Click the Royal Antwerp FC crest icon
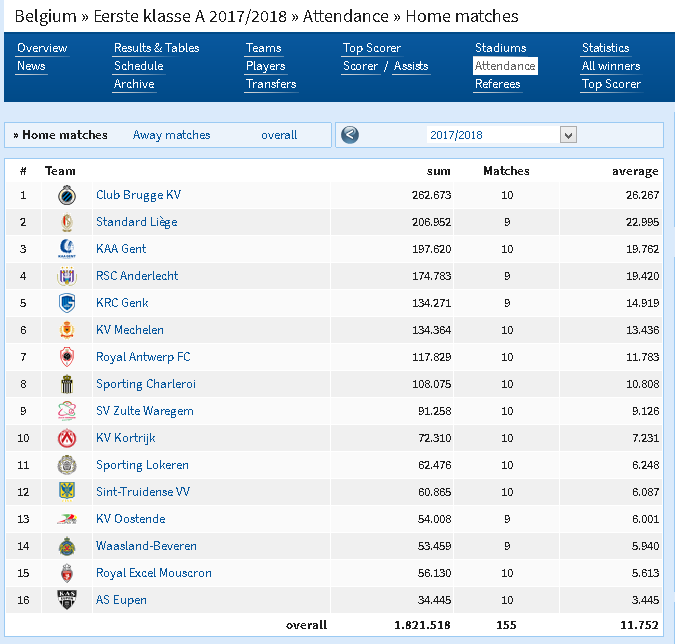 click(x=67, y=357)
